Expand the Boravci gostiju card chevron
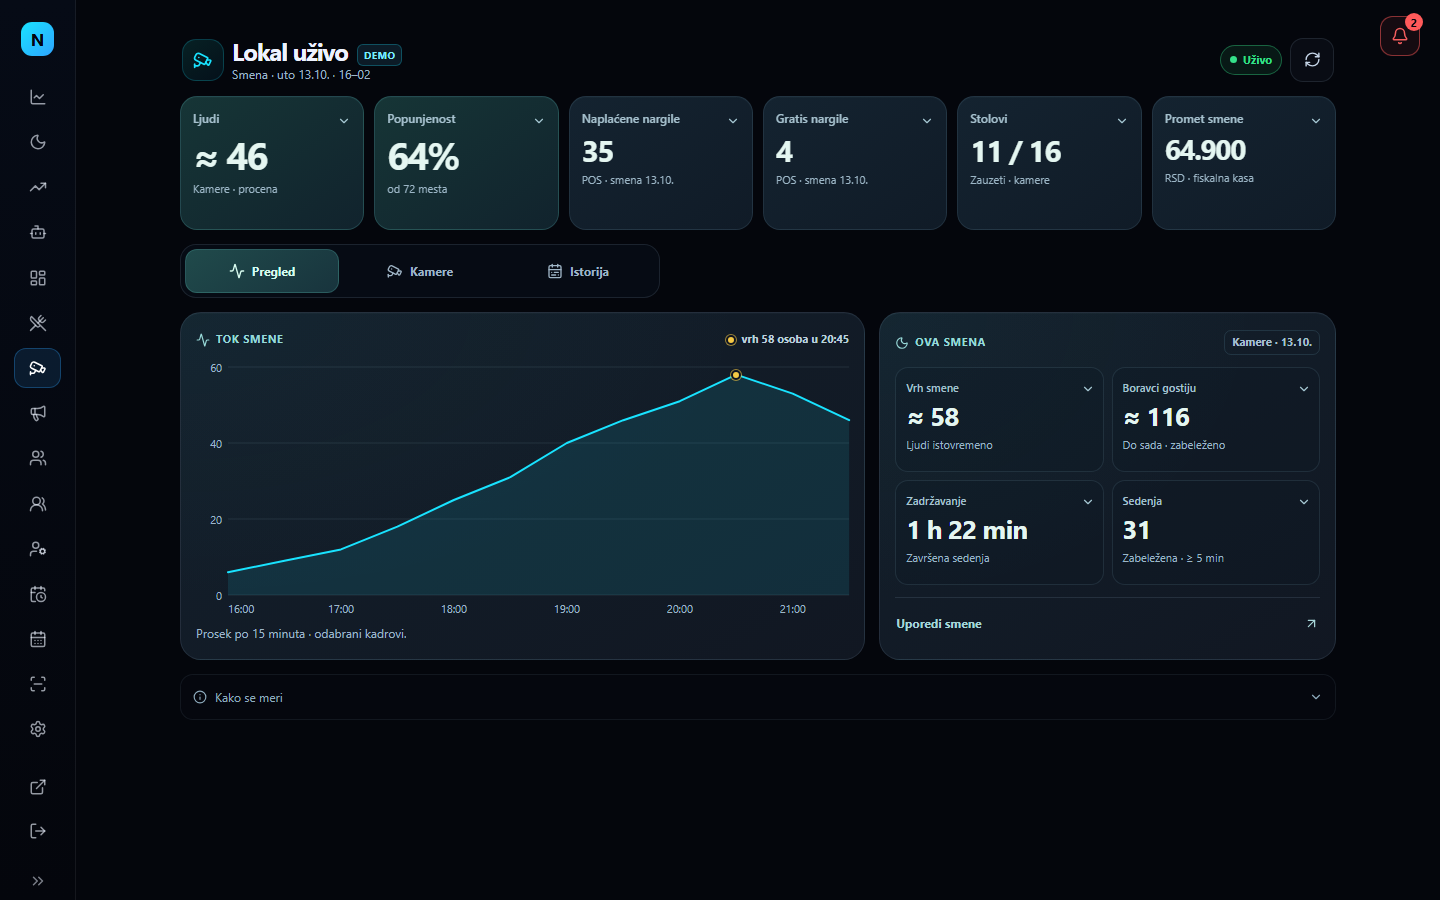This screenshot has height=900, width=1440. [x=1304, y=389]
